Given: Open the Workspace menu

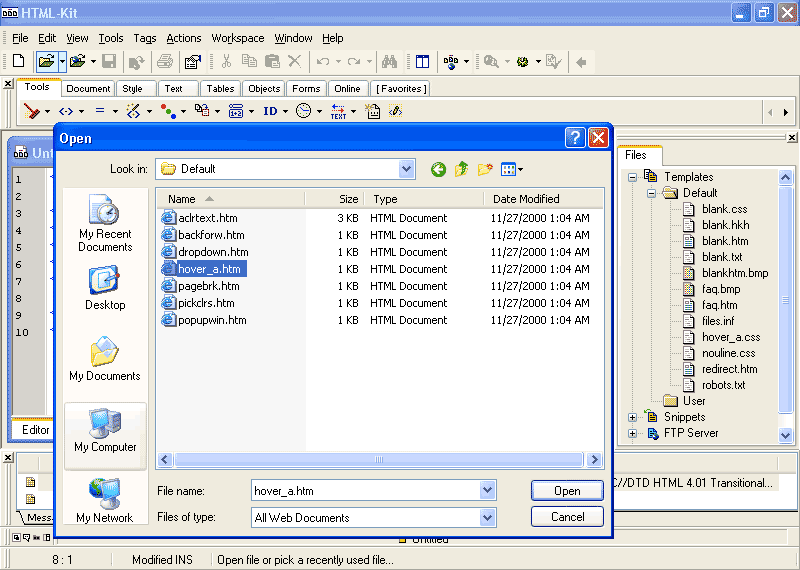Looking at the screenshot, I should (x=238, y=38).
